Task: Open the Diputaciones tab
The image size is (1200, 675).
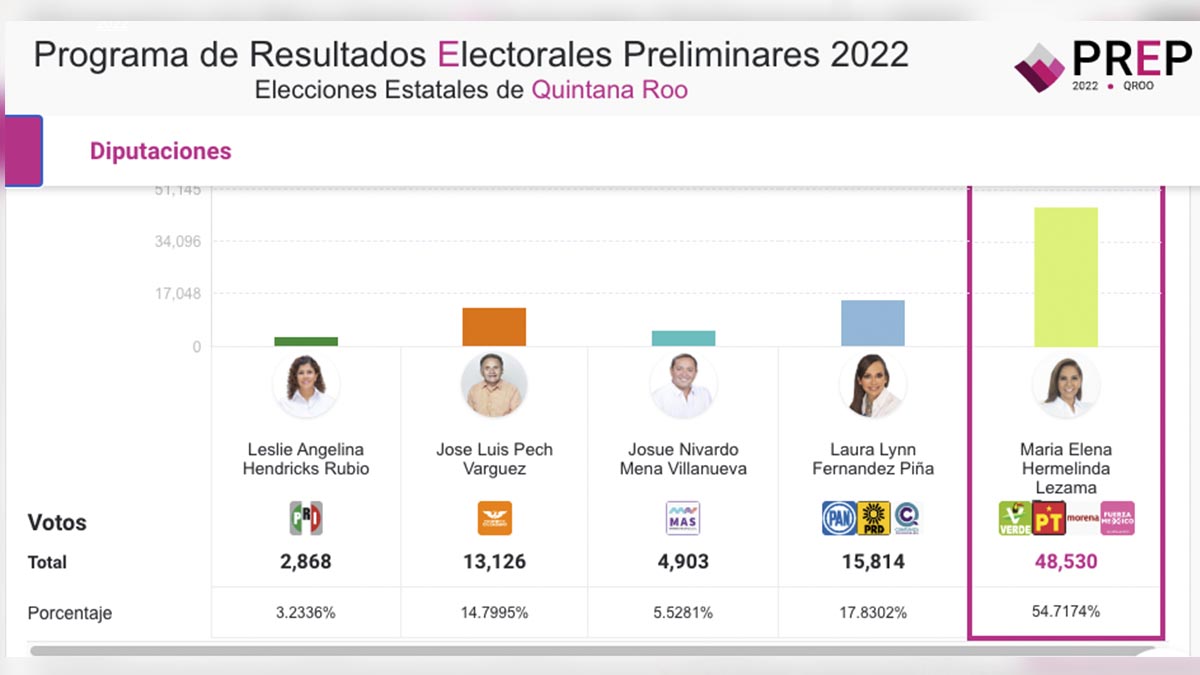Action: coord(160,151)
